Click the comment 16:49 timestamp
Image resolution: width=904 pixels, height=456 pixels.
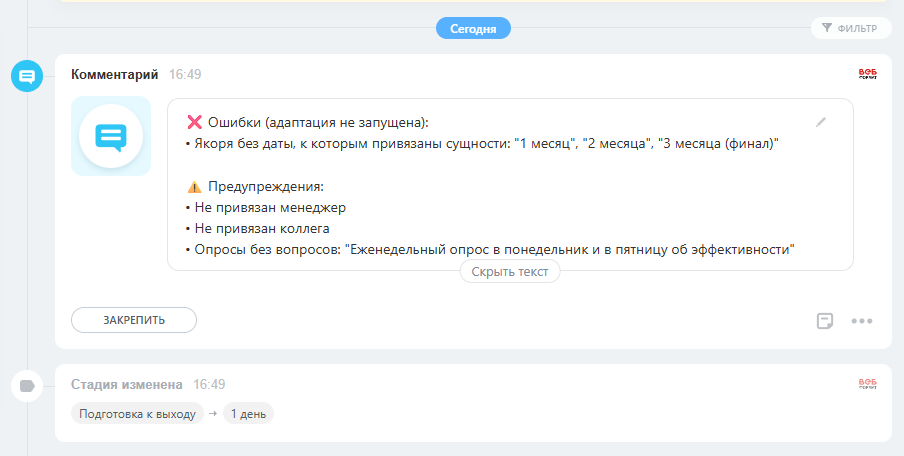click(x=185, y=74)
